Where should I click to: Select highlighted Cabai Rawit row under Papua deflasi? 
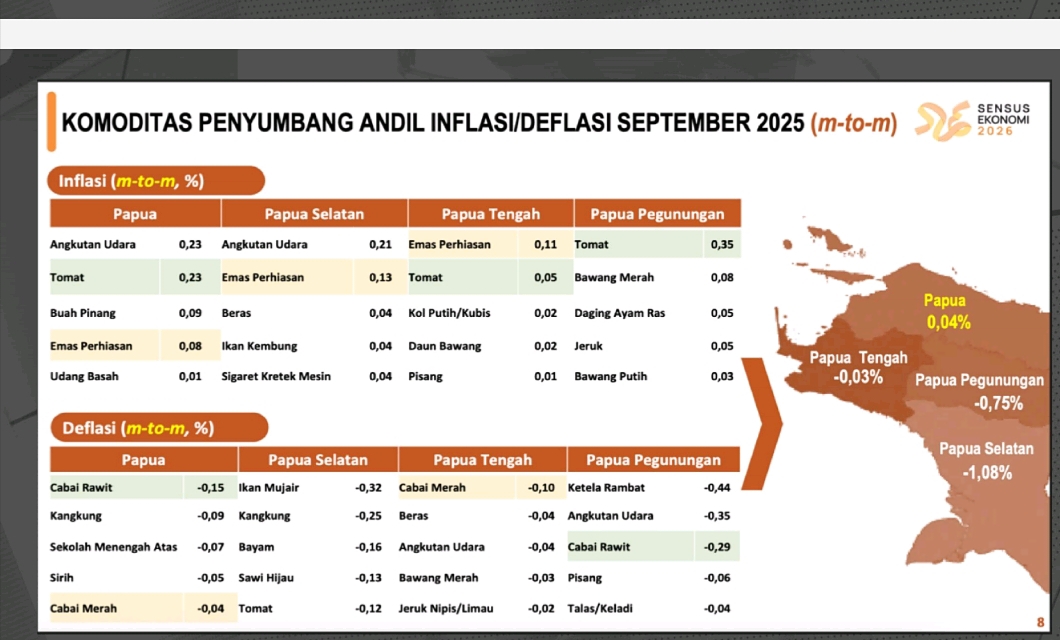pos(136,488)
